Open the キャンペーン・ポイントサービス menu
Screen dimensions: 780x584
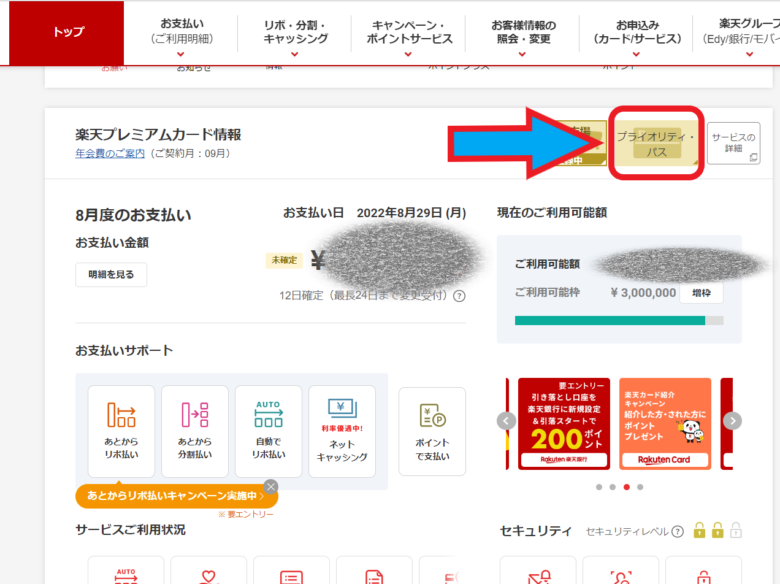coord(409,32)
